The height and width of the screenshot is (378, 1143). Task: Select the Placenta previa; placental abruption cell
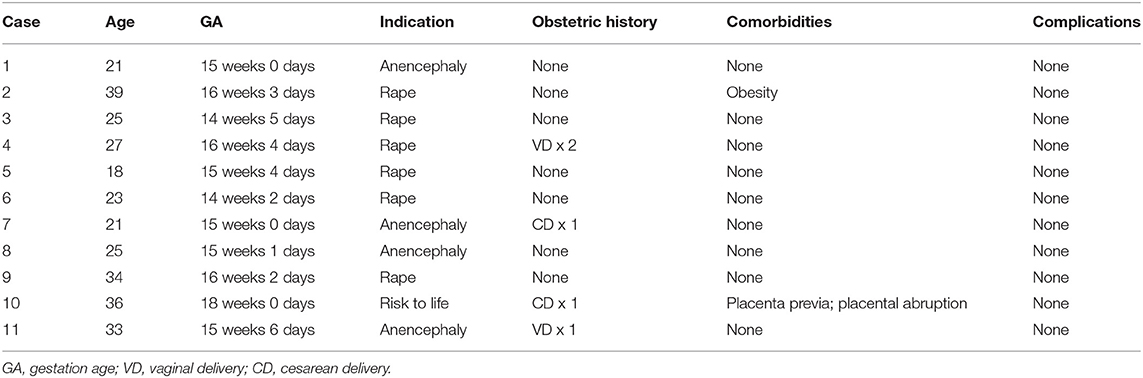[x=846, y=304]
